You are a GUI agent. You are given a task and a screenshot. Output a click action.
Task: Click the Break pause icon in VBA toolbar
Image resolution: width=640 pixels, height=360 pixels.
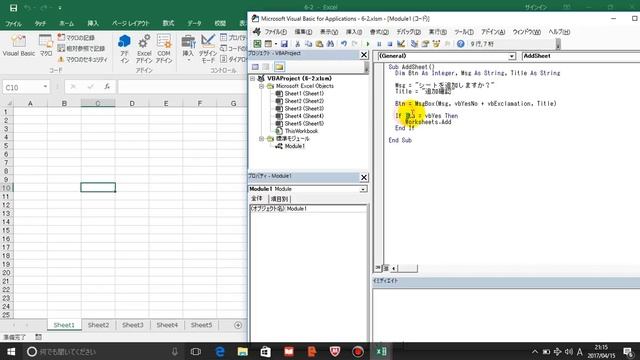[379, 44]
